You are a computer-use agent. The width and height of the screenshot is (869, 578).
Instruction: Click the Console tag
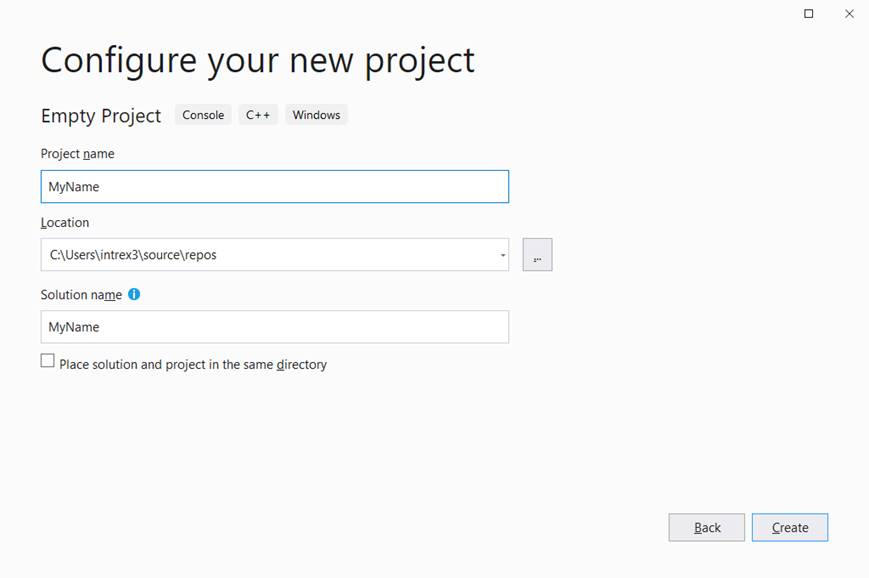tap(203, 115)
